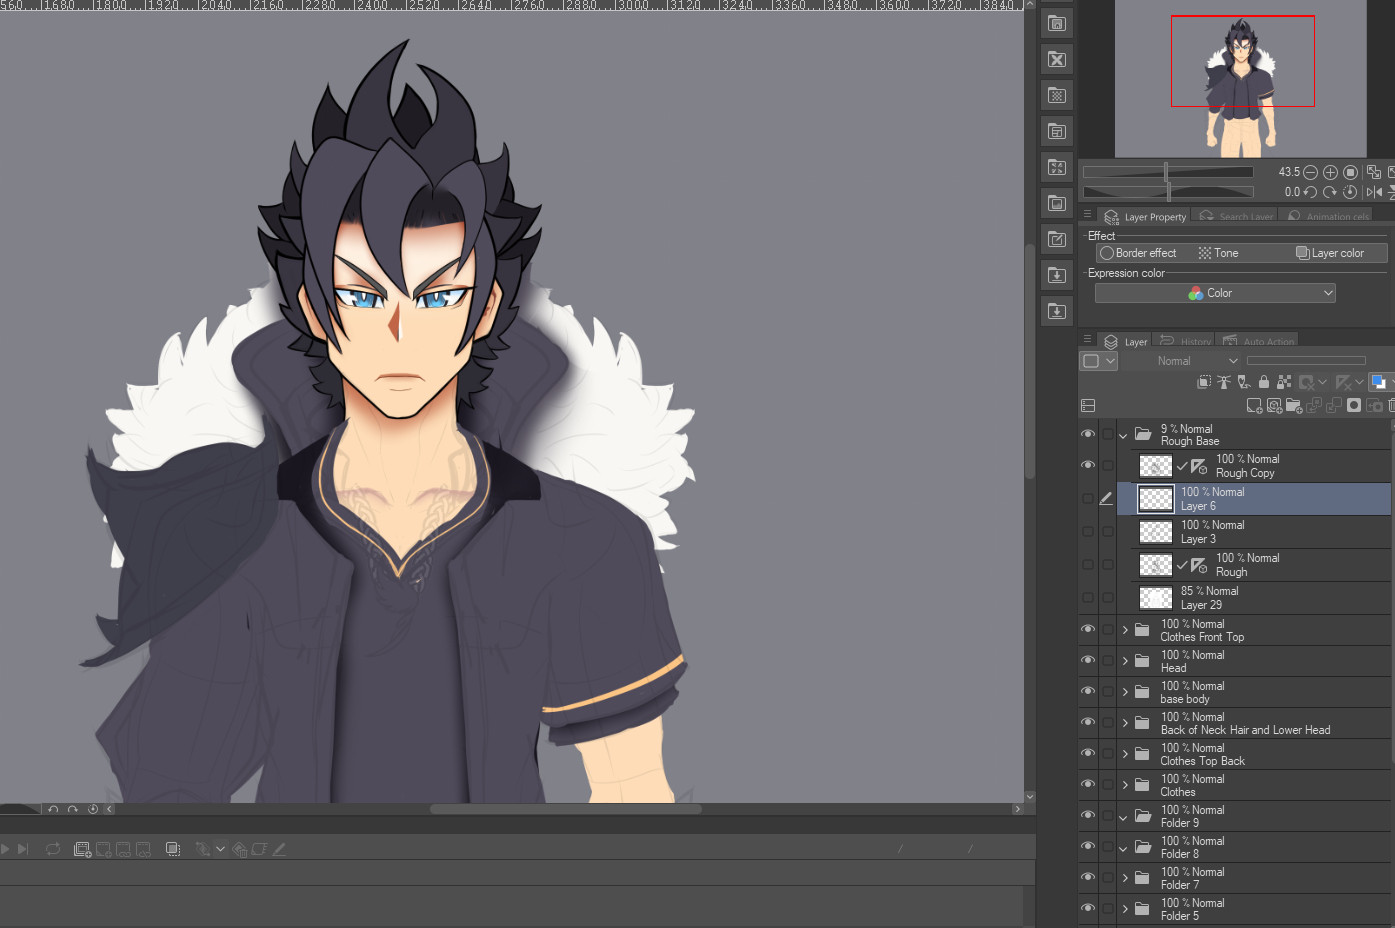Click the Clear command bar icon
The height and width of the screenshot is (928, 1395).
click(x=1057, y=59)
